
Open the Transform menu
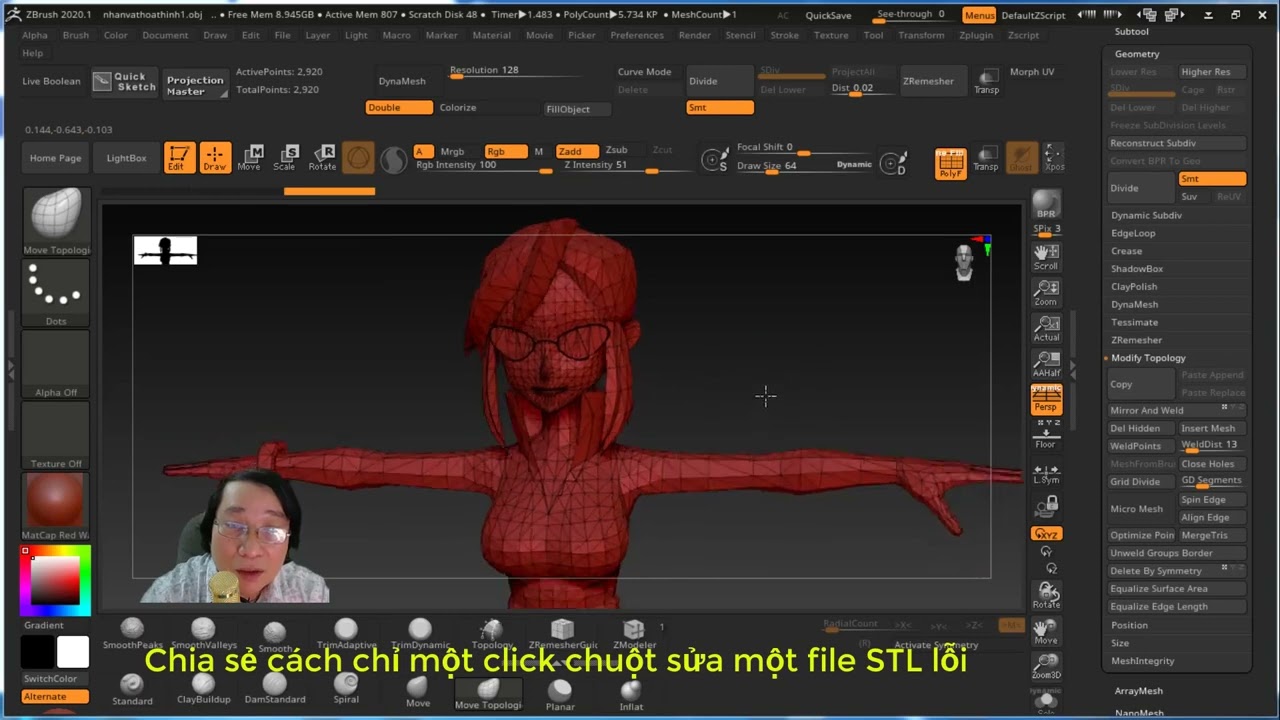pyautogui.click(x=921, y=35)
